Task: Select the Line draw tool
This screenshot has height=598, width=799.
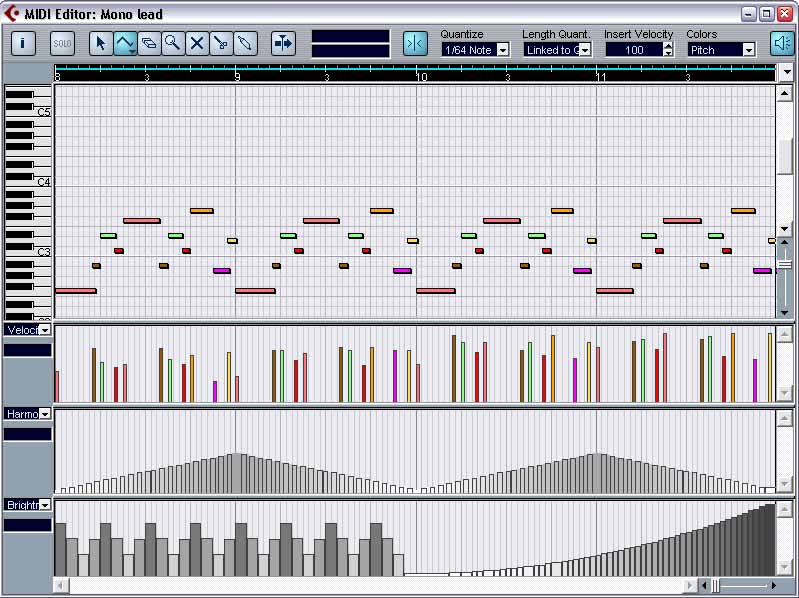Action: [x=125, y=44]
